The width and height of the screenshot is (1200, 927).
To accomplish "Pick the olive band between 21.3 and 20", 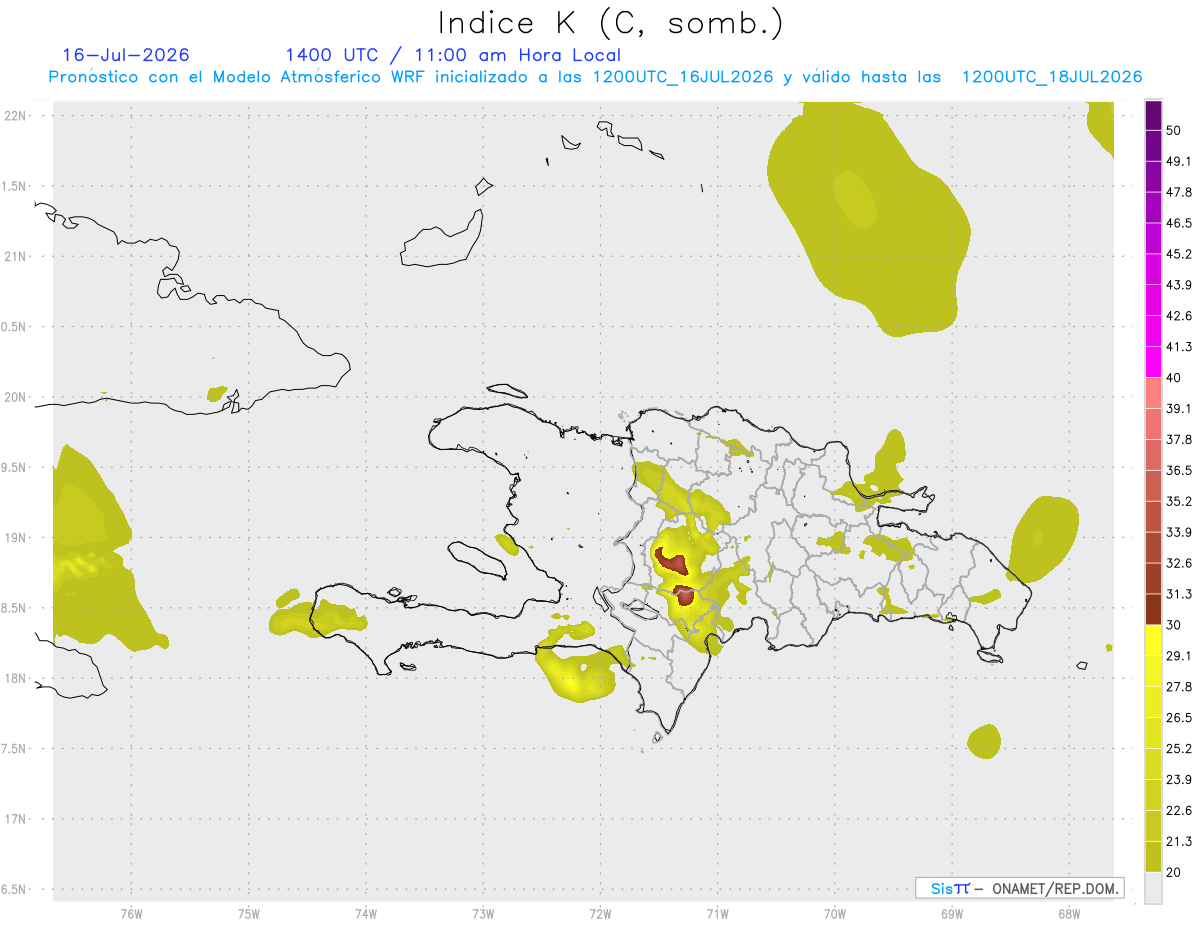I will tap(1153, 856).
